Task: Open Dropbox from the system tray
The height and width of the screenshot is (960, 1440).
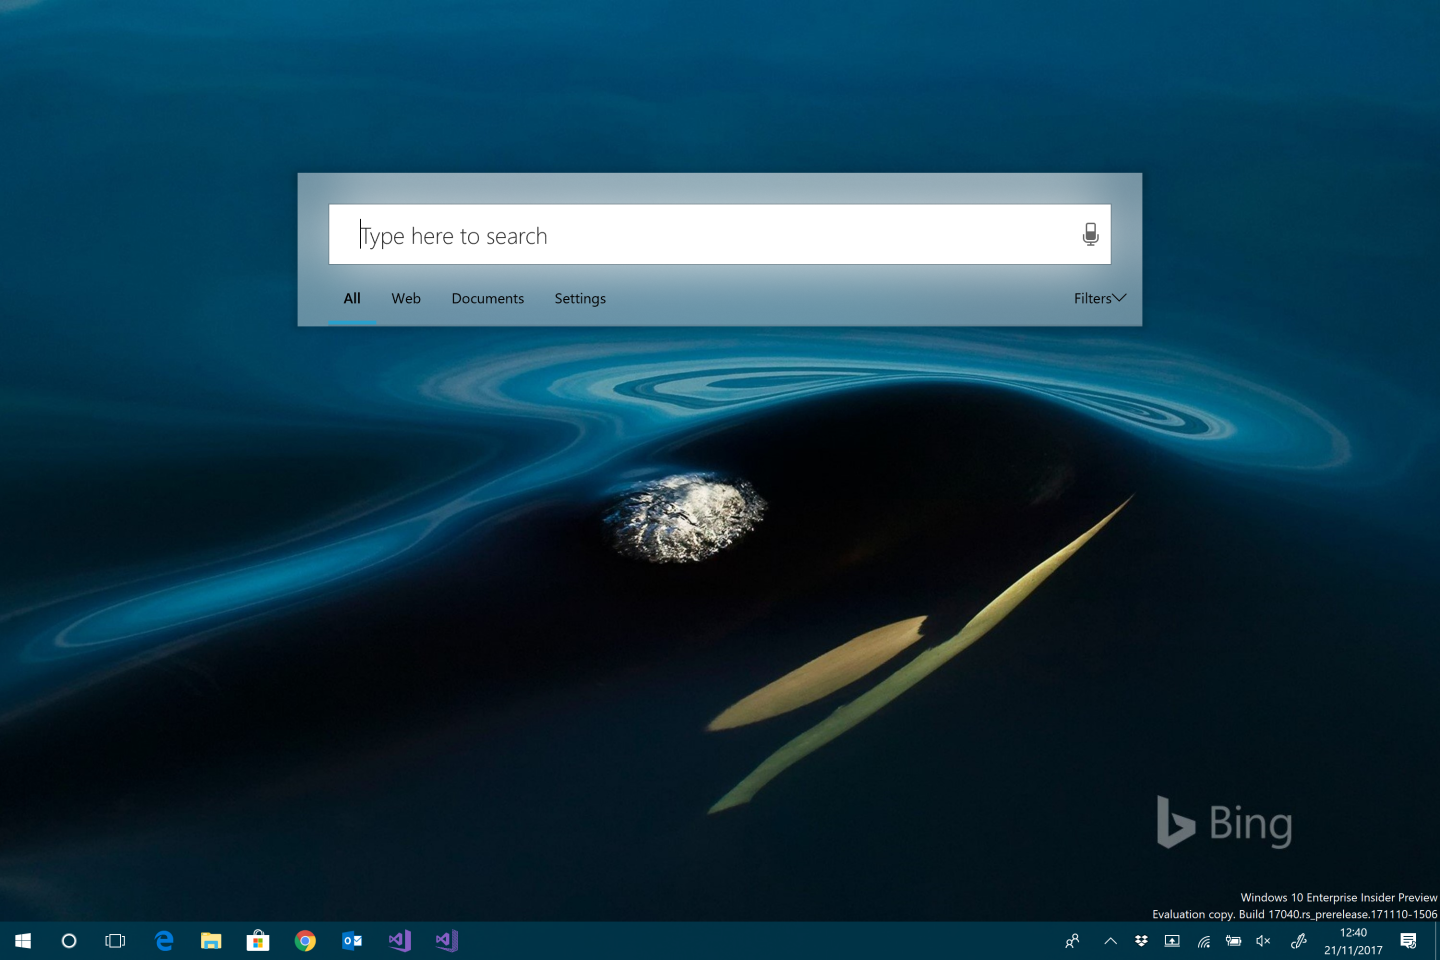Action: [1141, 940]
